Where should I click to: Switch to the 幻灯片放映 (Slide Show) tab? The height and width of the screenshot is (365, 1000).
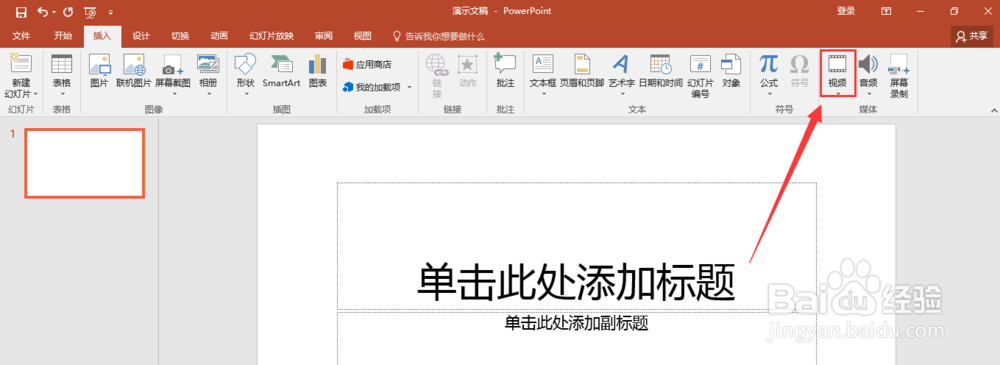(272, 36)
